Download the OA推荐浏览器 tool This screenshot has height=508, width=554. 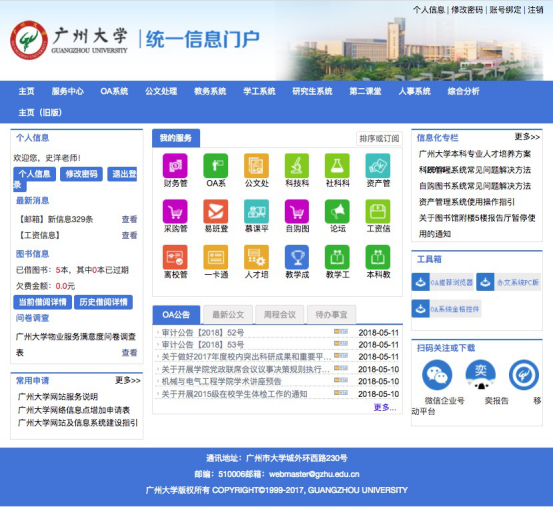pos(442,282)
